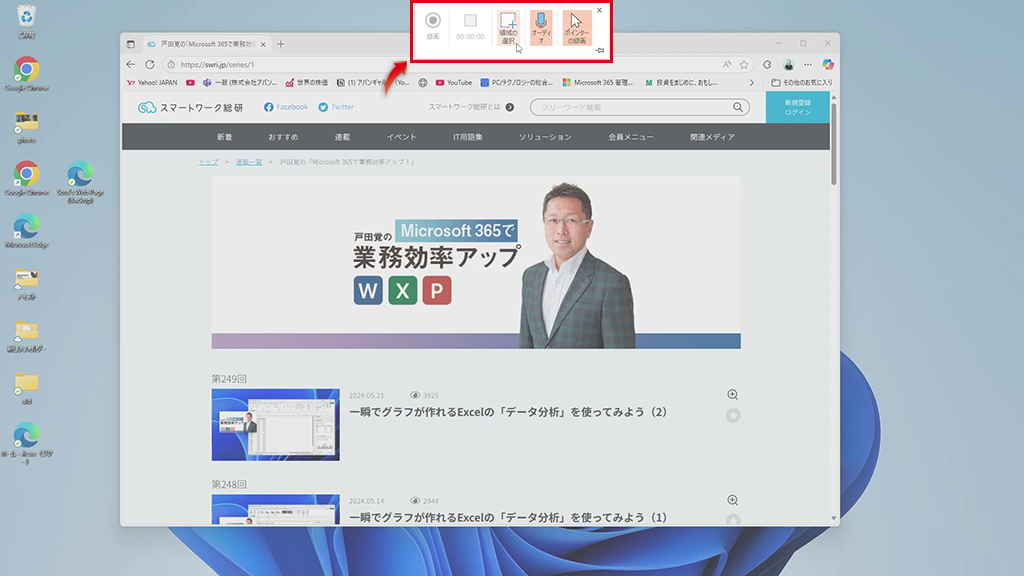Open the ソリューション navigation menu item
Viewport: 1024px width, 576px height.
point(545,137)
